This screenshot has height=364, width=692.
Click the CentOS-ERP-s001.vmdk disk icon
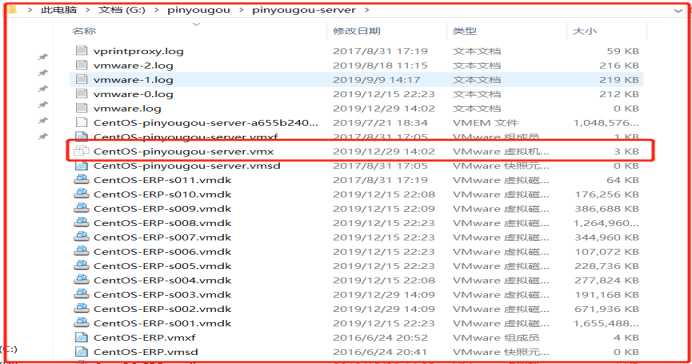click(82, 323)
